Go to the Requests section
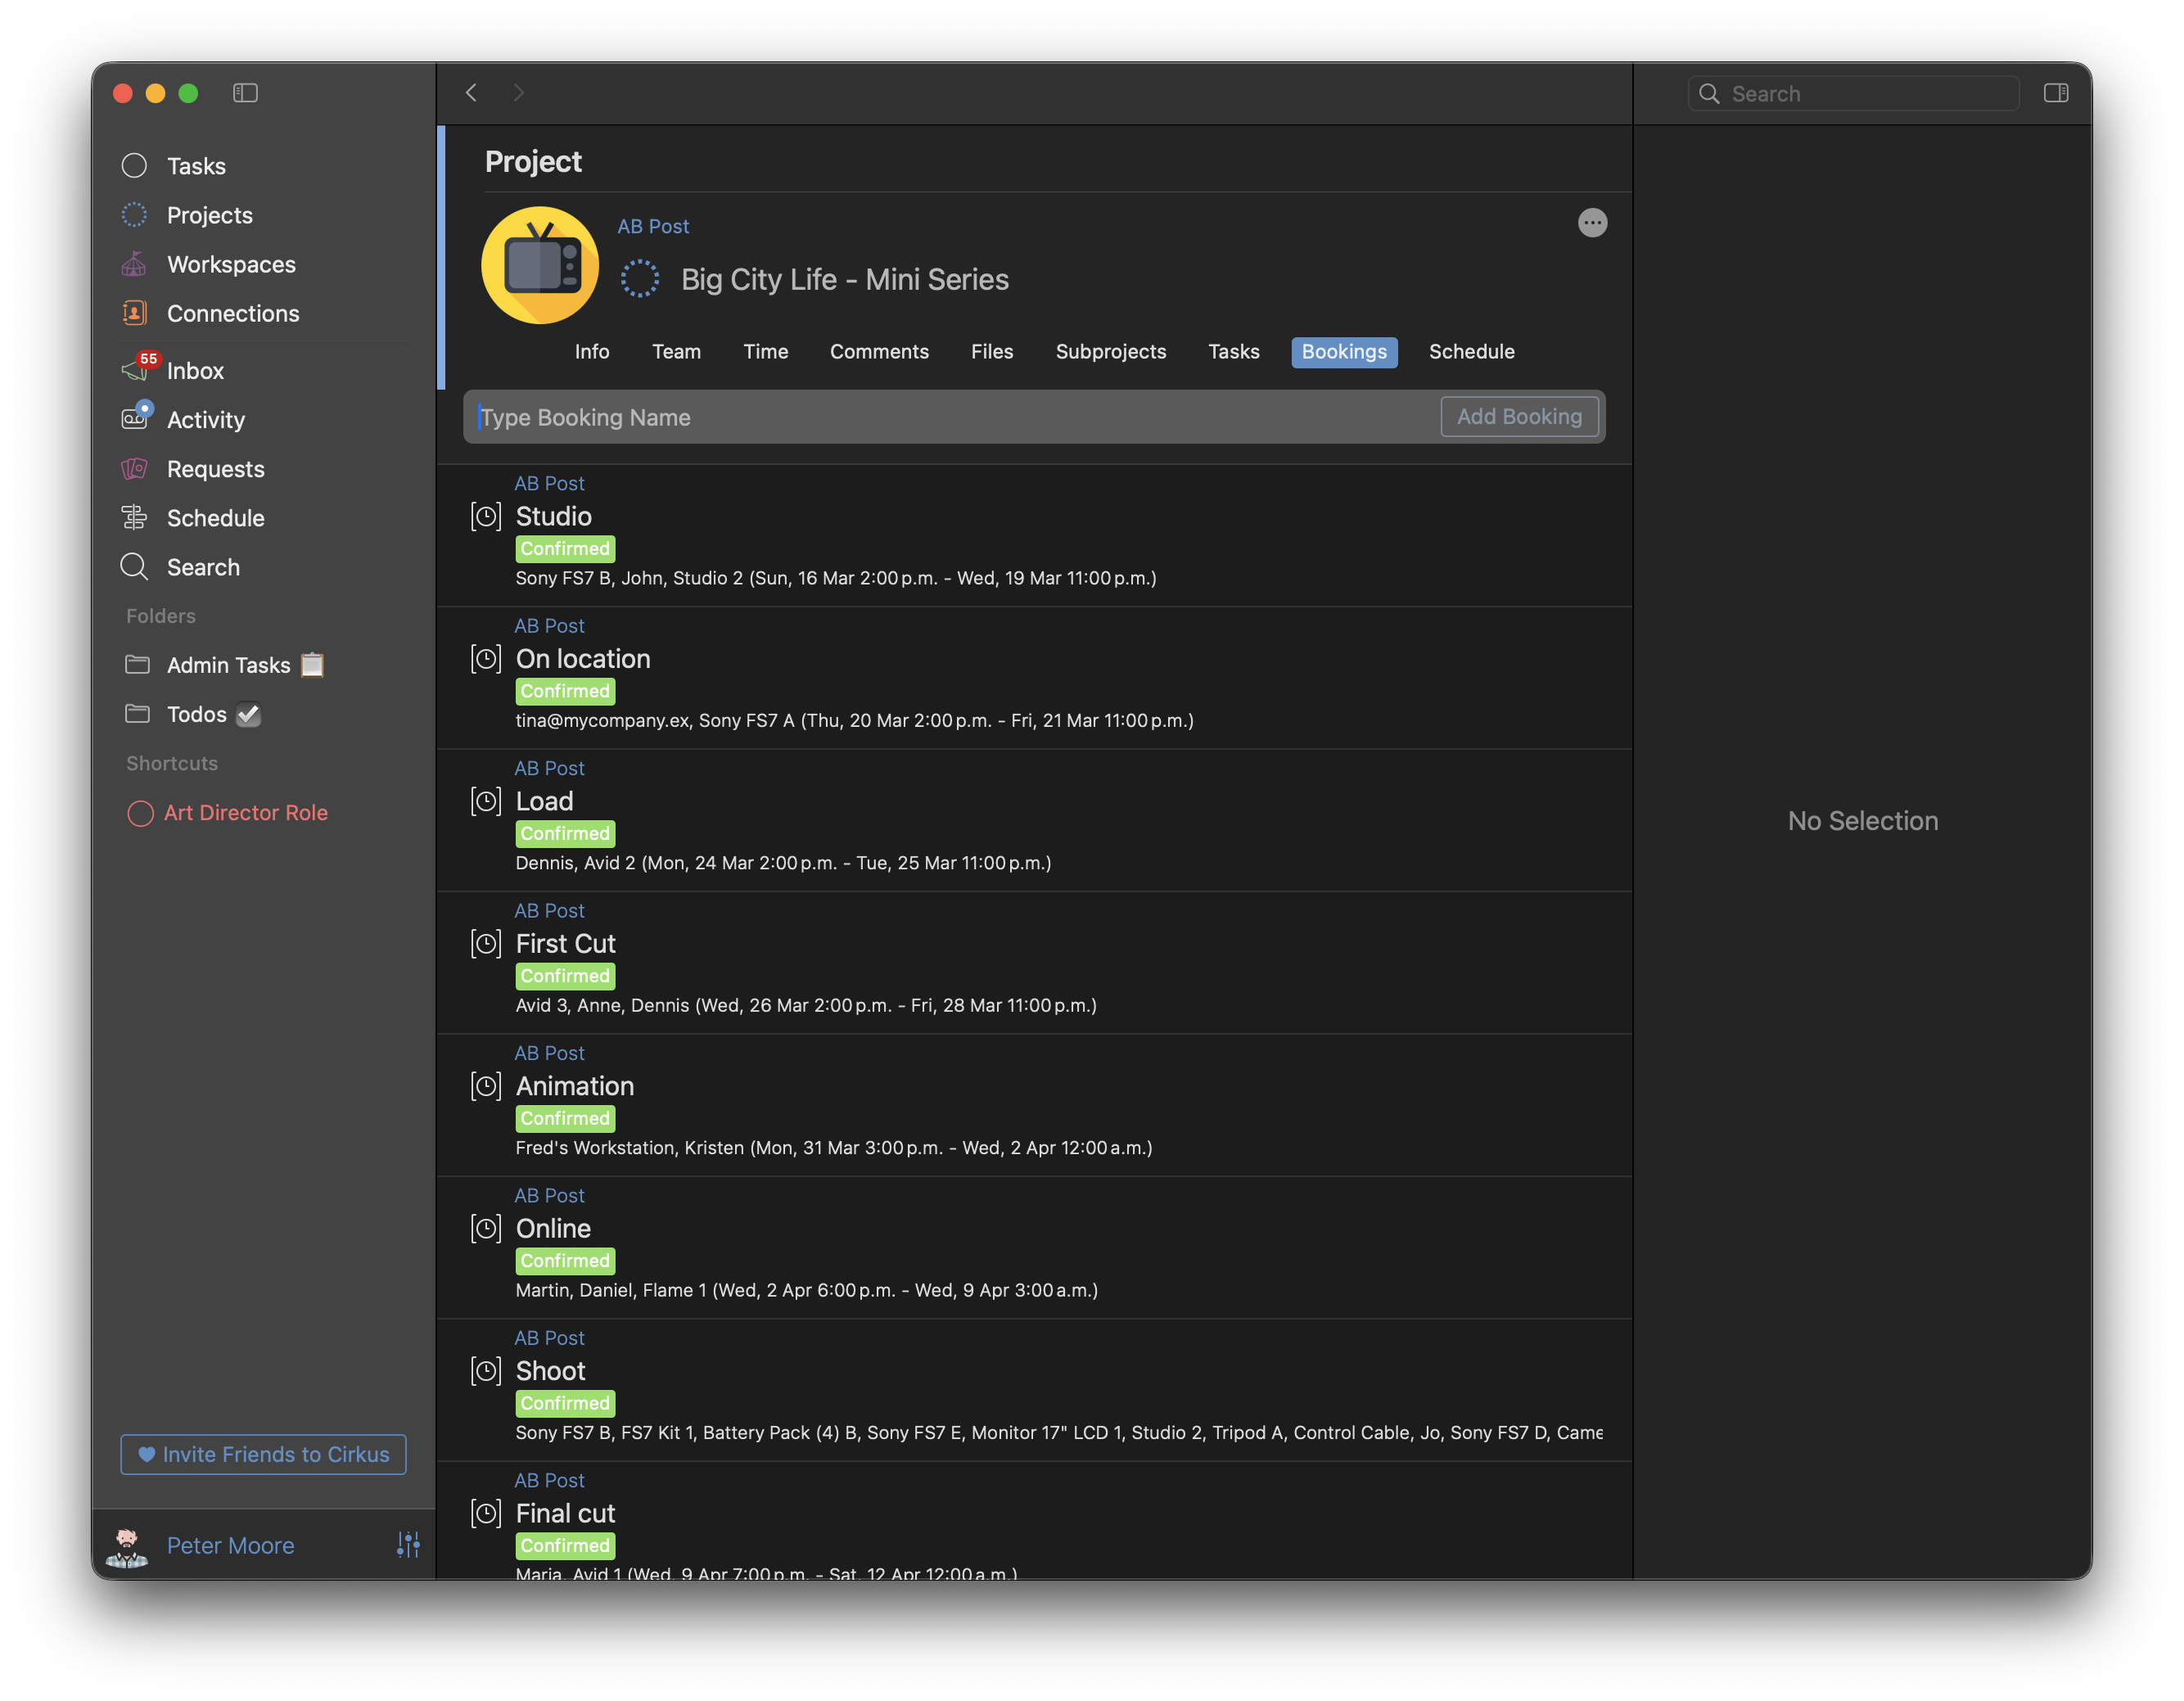The width and height of the screenshot is (2184, 1701). [x=215, y=468]
